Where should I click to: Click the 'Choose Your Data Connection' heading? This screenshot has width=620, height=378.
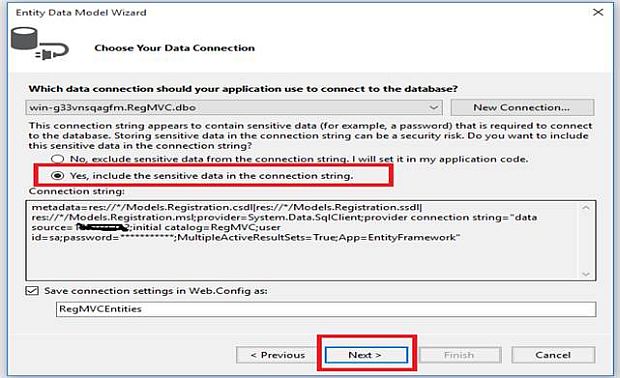174,48
